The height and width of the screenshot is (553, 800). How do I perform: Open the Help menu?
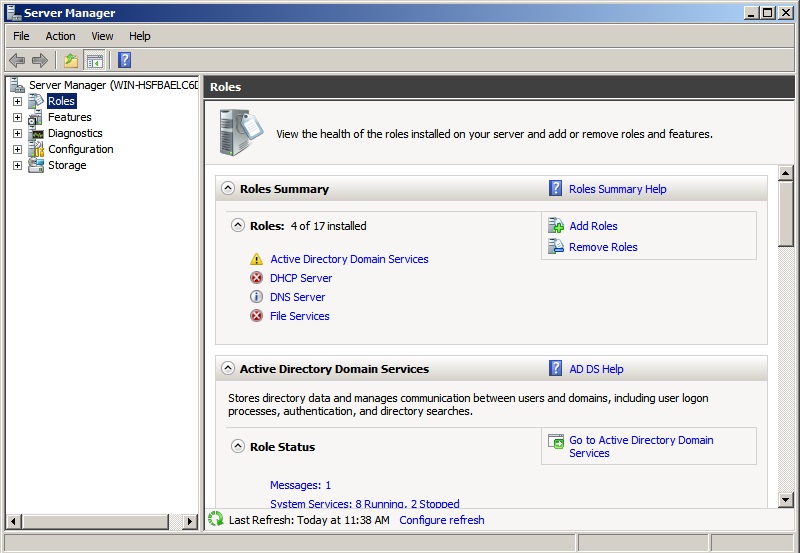tap(139, 36)
